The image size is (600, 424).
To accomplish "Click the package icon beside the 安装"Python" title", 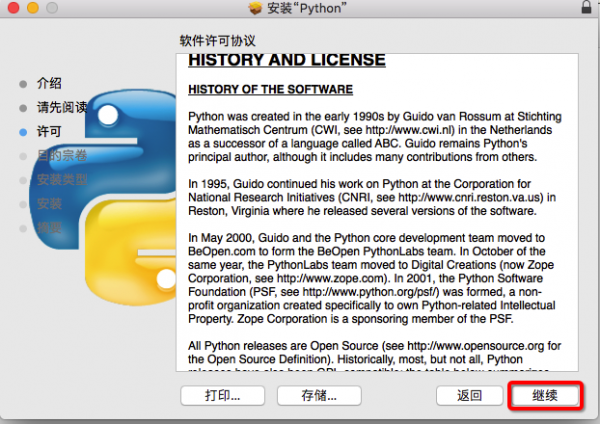I will click(255, 8).
